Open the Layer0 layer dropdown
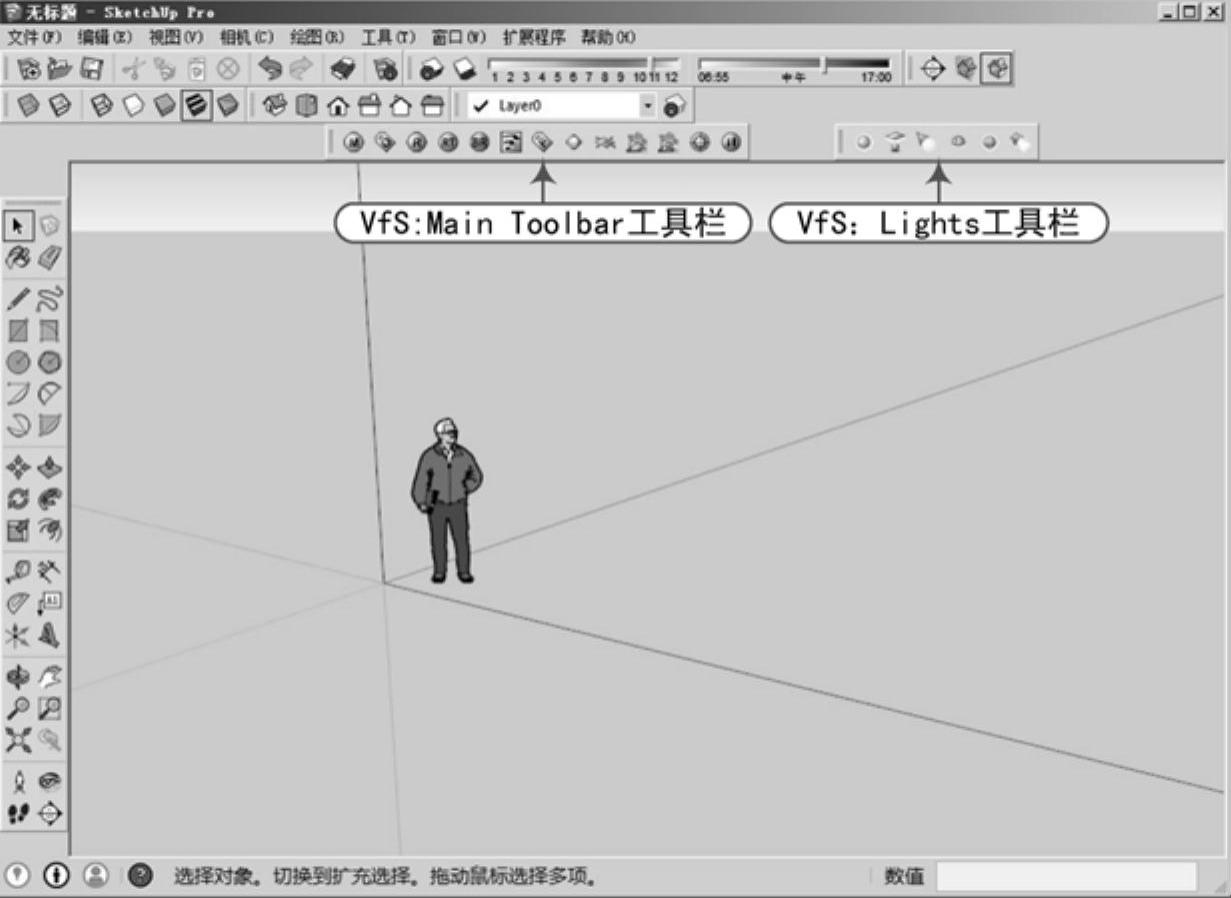This screenshot has height=898, width=1231. point(647,105)
